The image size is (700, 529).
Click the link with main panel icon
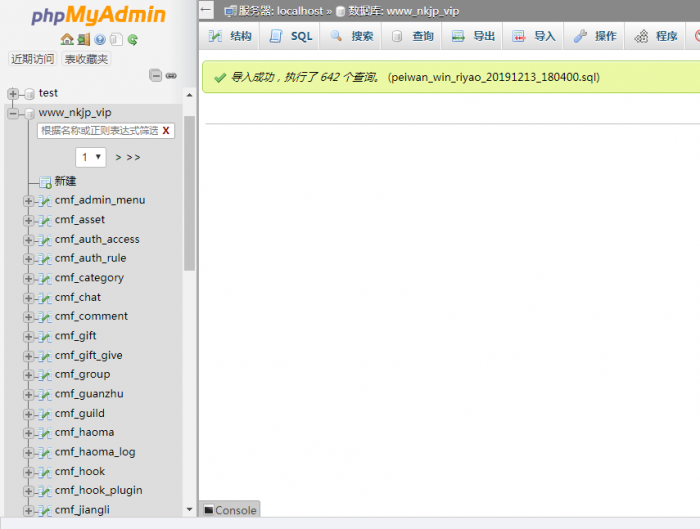(171, 75)
